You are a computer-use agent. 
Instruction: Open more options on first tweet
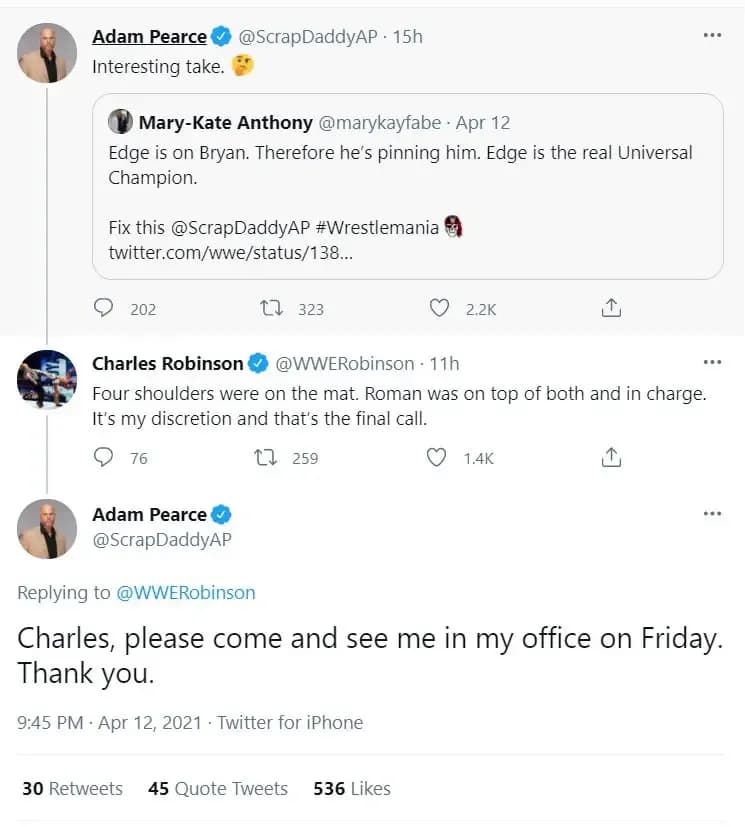[712, 35]
